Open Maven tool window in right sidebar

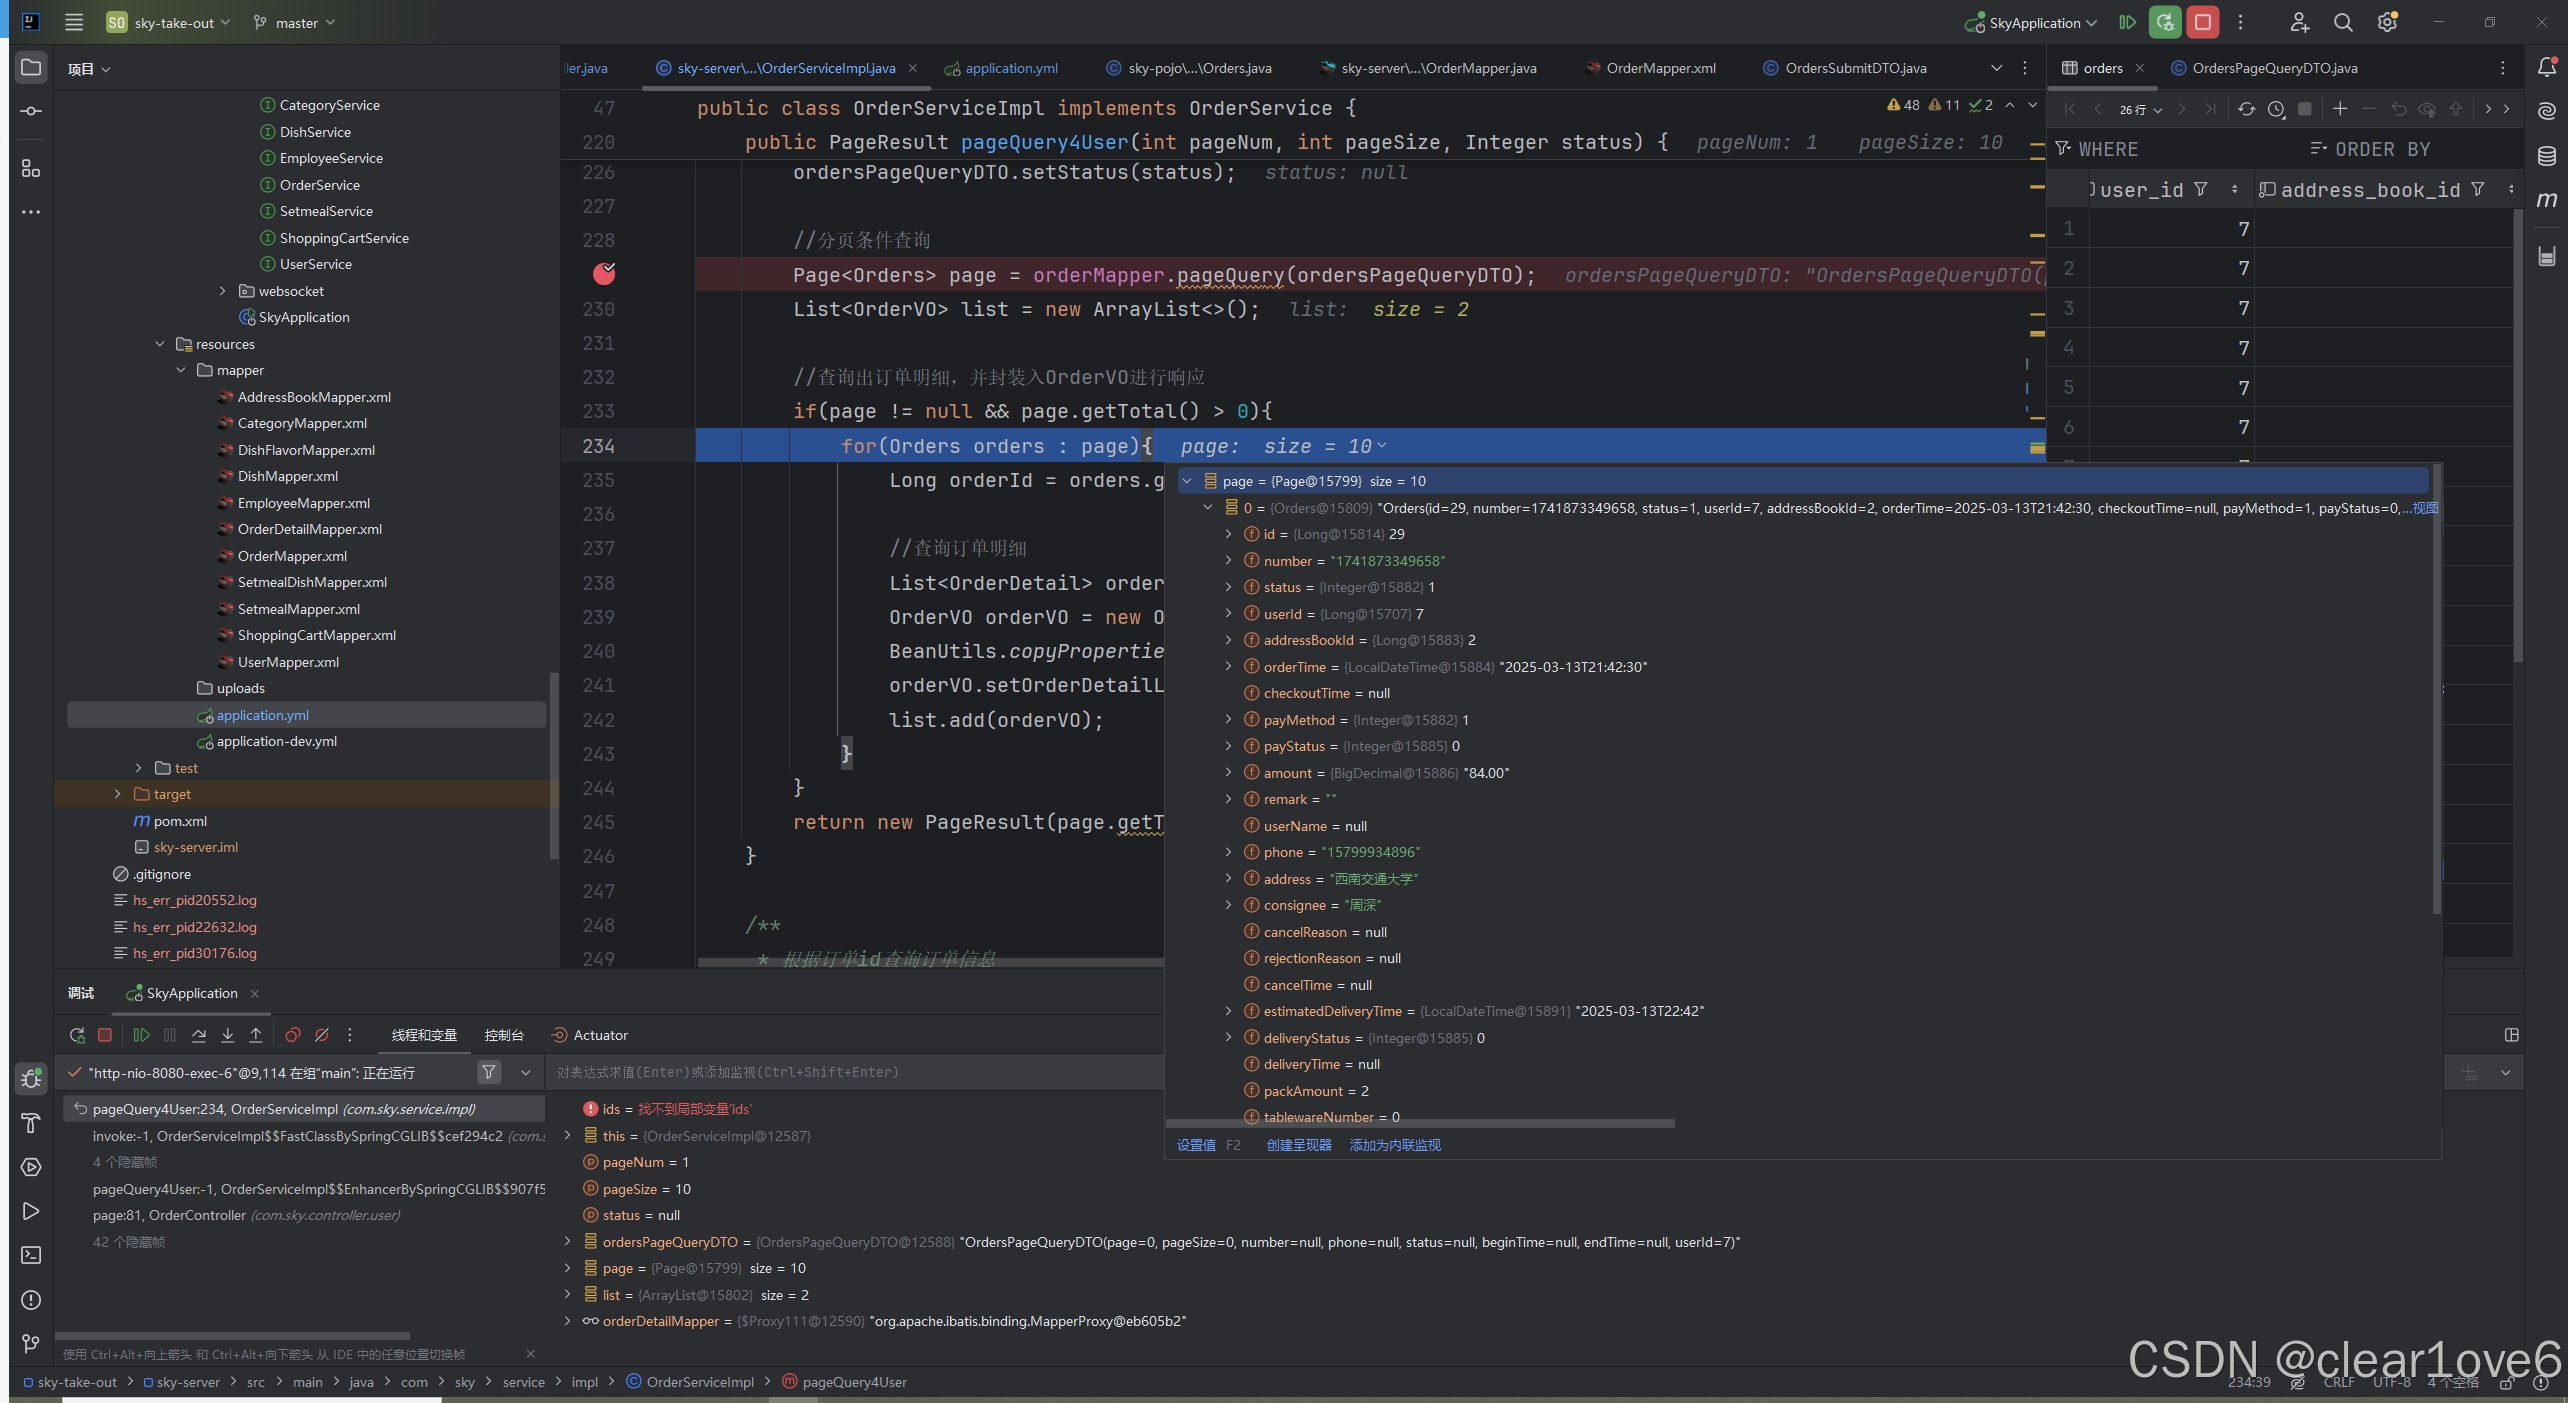(2547, 200)
